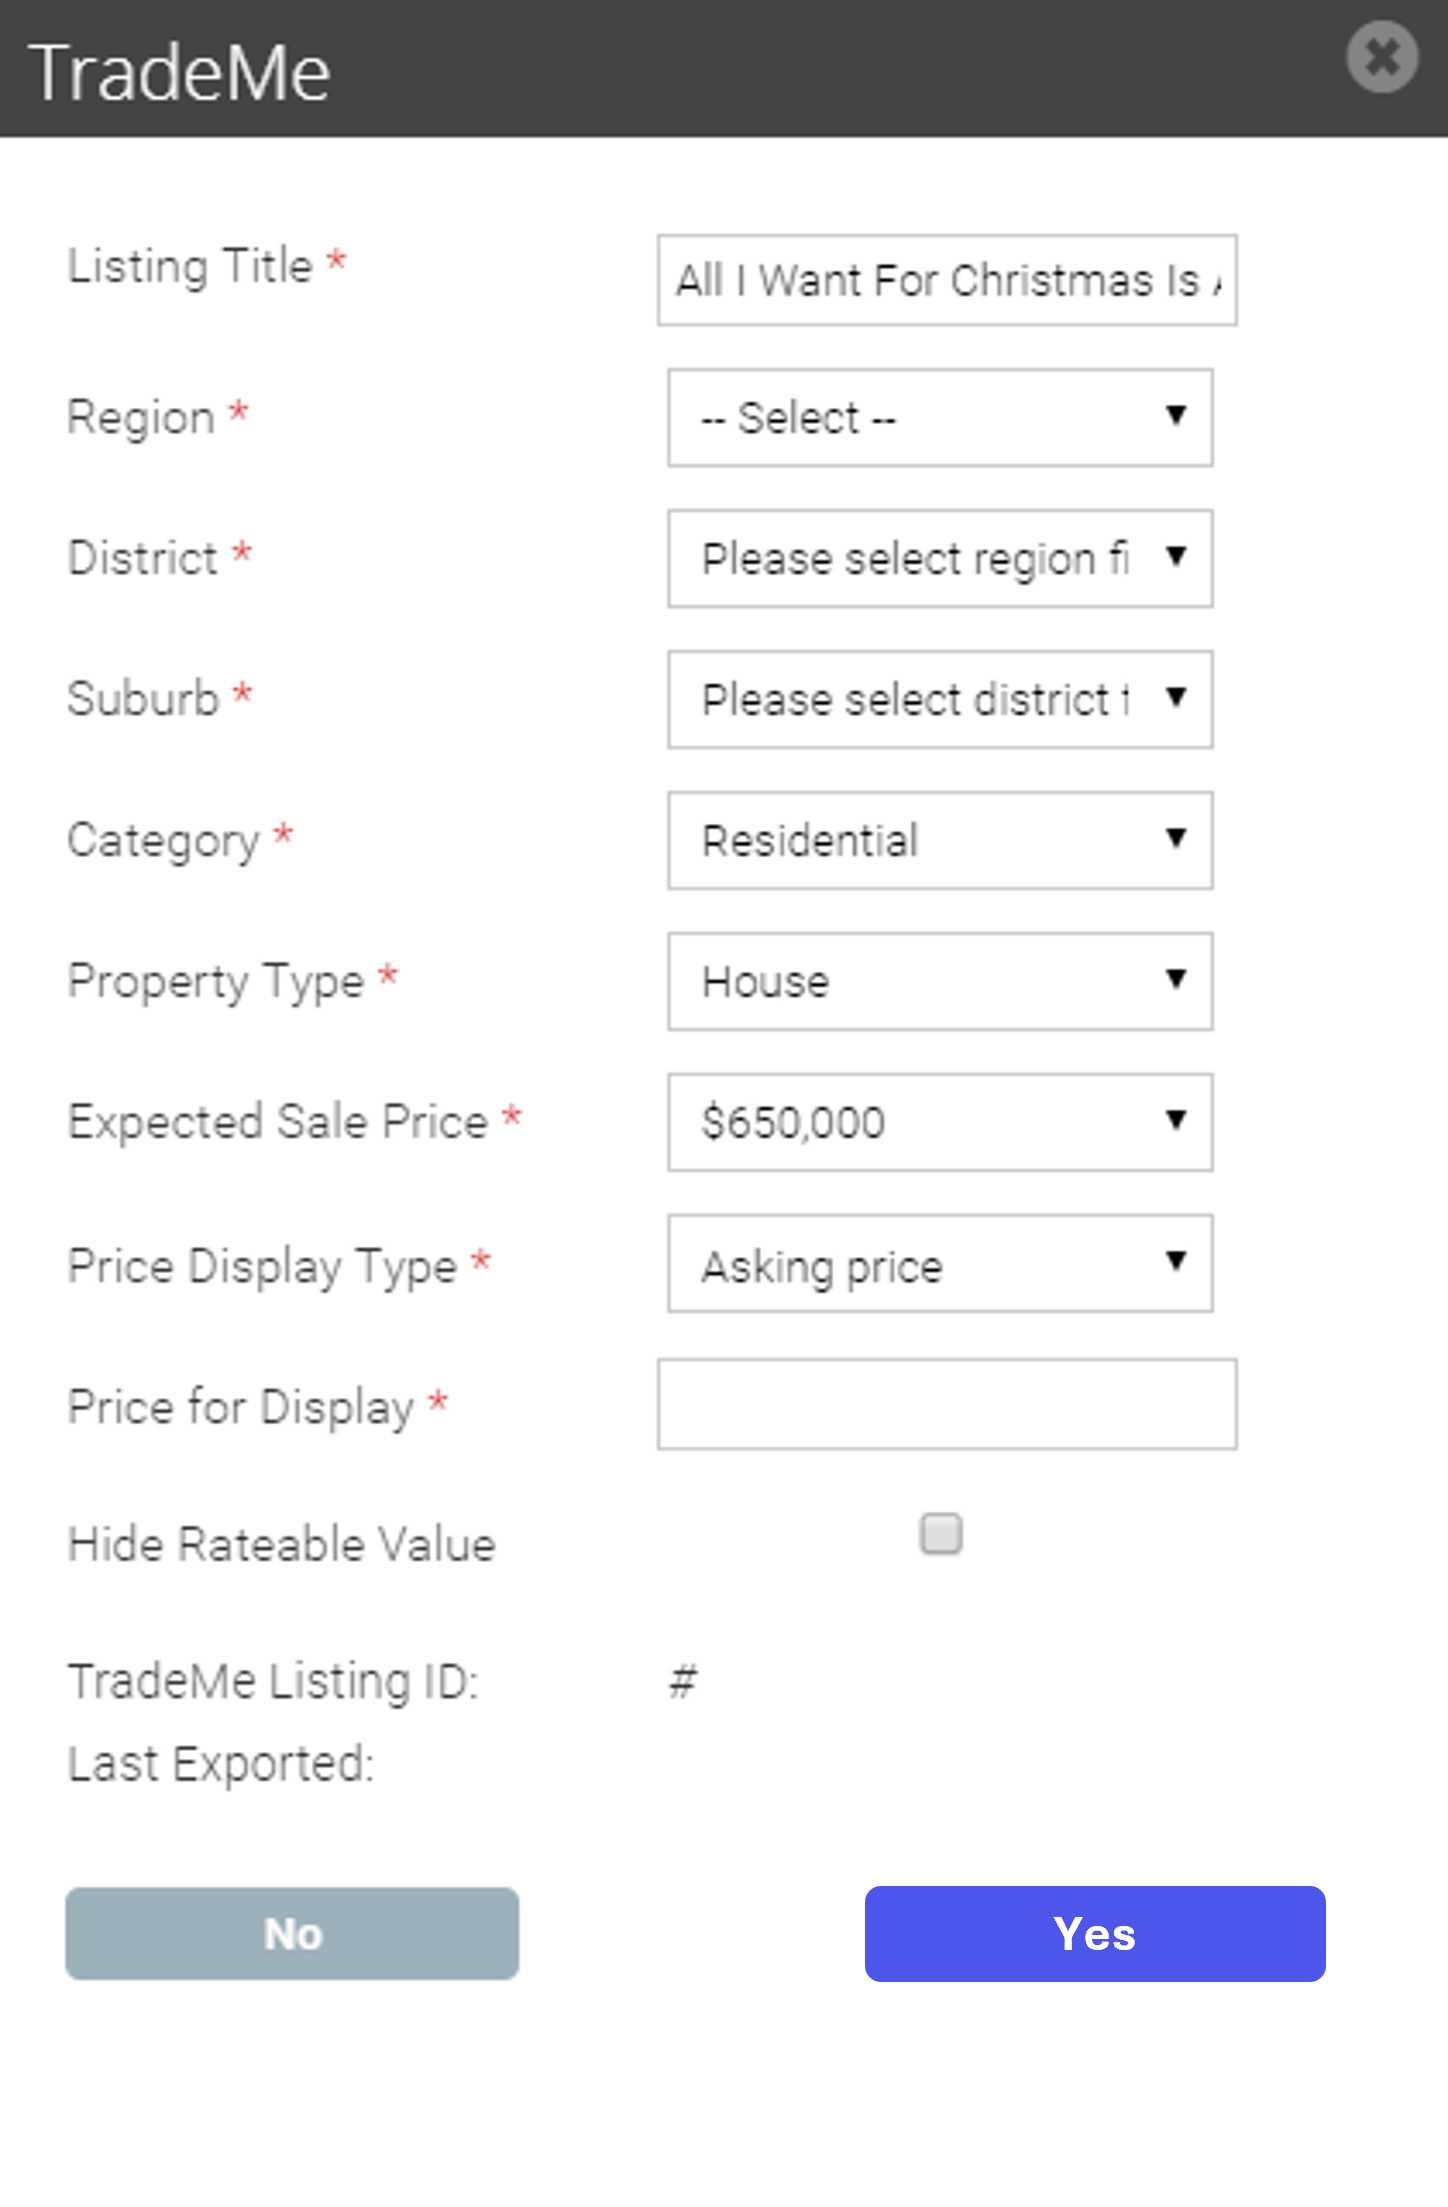1448x2207 pixels.
Task: Change the Category from Residential
Action: coord(940,840)
